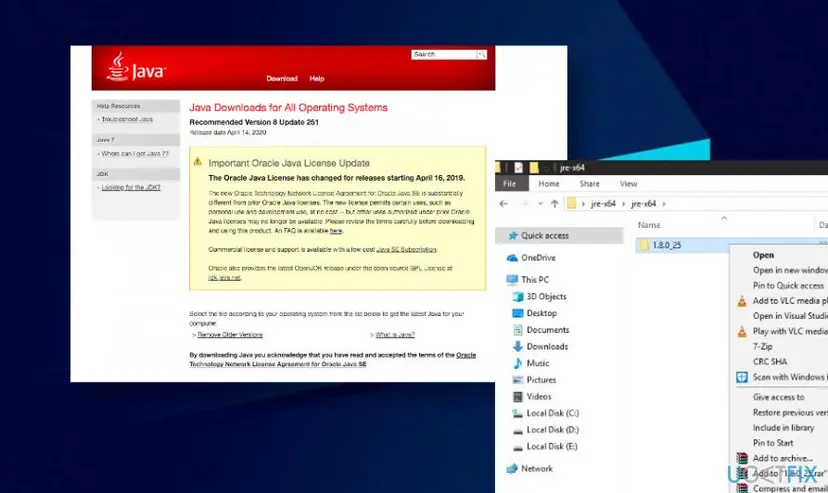Screen dimensions: 828x493
Task: Click the Videos filmstrip icon
Action: point(518,396)
